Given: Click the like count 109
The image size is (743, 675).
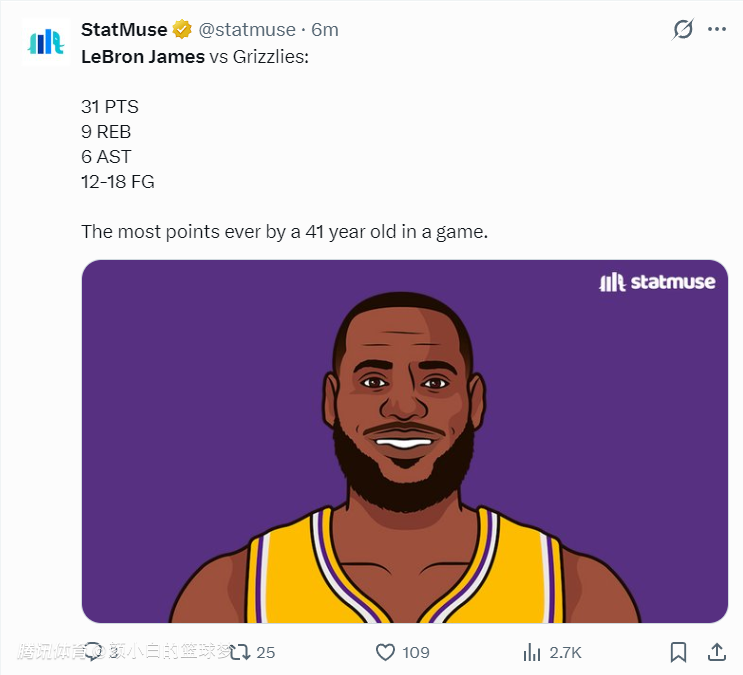Looking at the screenshot, I should point(416,652).
